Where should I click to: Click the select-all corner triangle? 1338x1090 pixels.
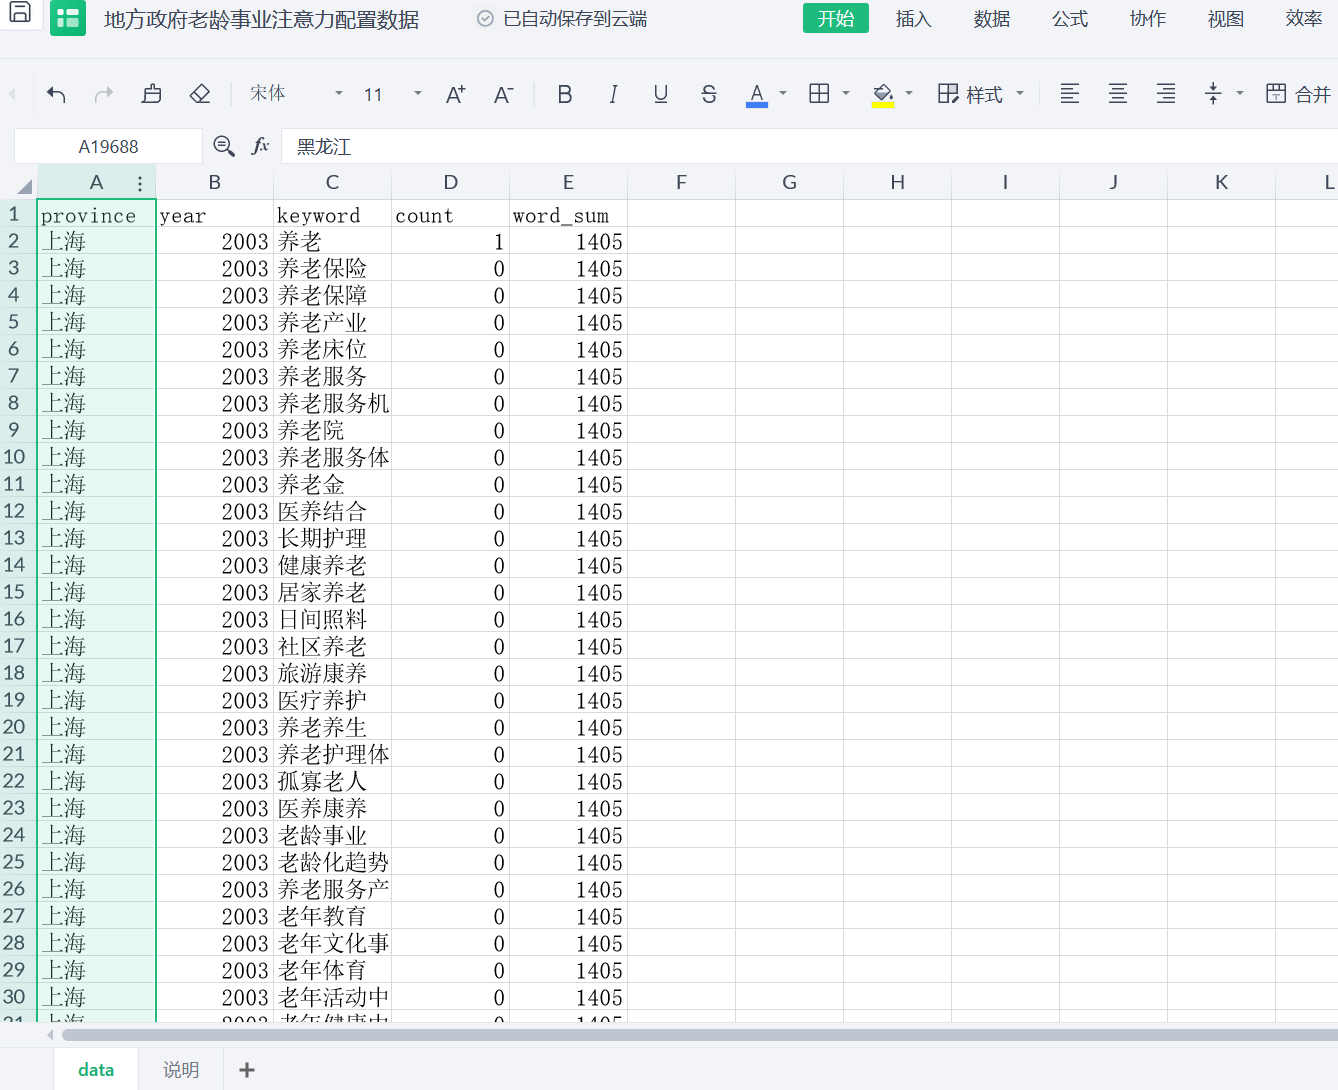point(24,186)
